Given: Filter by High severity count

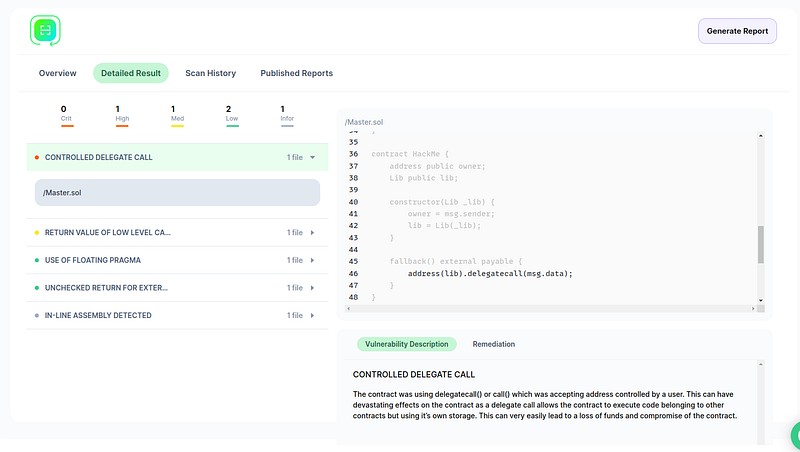Looking at the screenshot, I should 121,114.
